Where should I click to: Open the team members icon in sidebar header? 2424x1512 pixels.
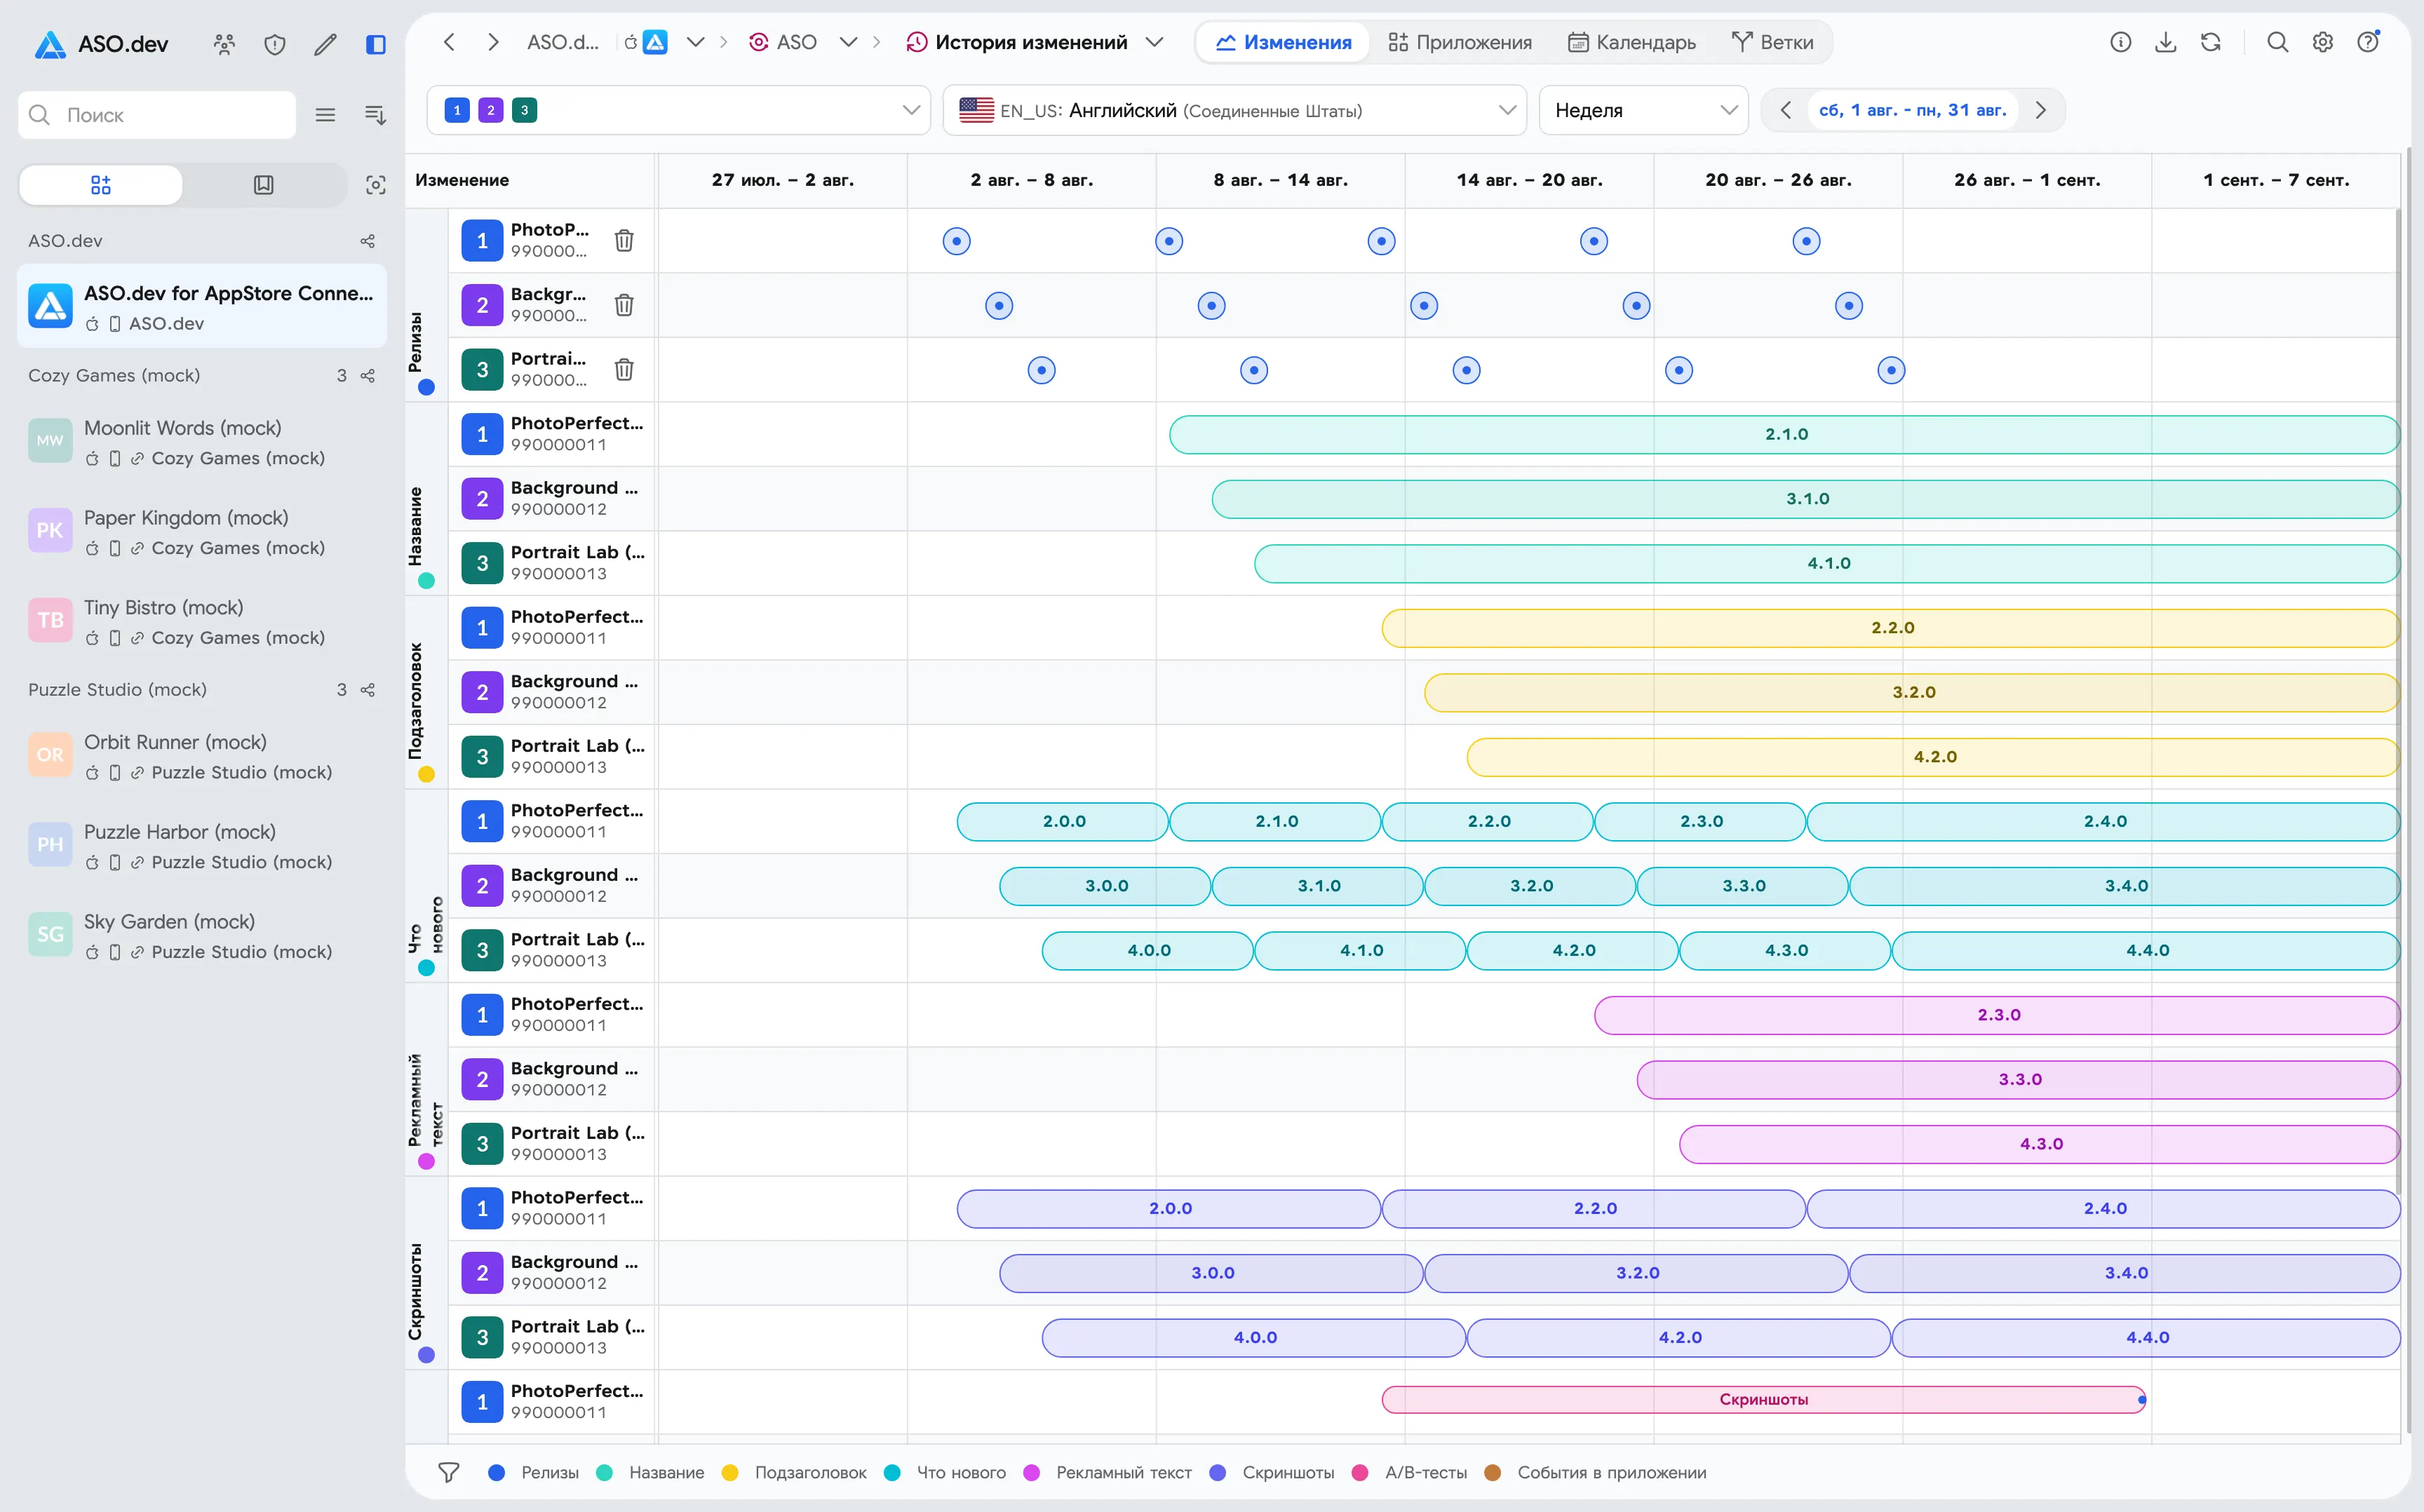(224, 44)
